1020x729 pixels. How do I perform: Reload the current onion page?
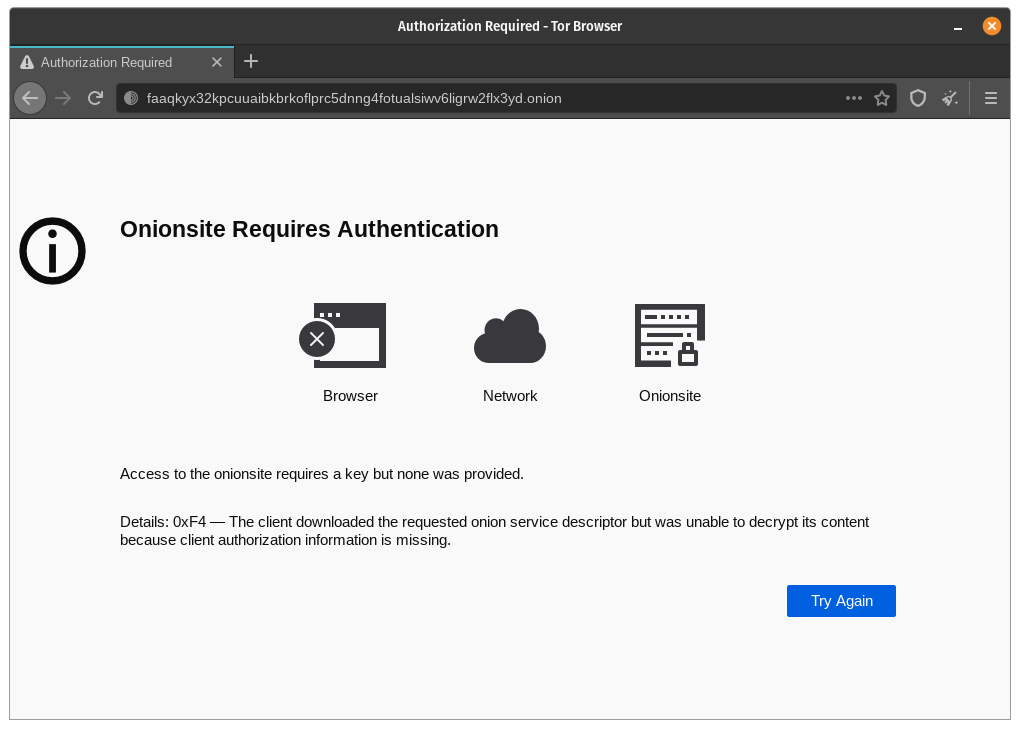(96, 98)
